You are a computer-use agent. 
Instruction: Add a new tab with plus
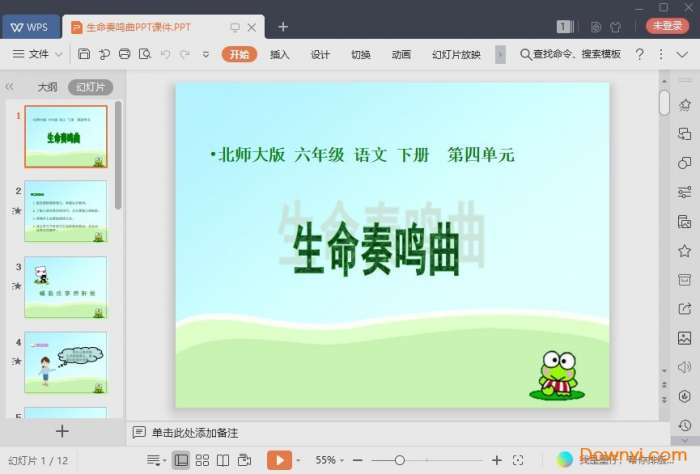(283, 27)
